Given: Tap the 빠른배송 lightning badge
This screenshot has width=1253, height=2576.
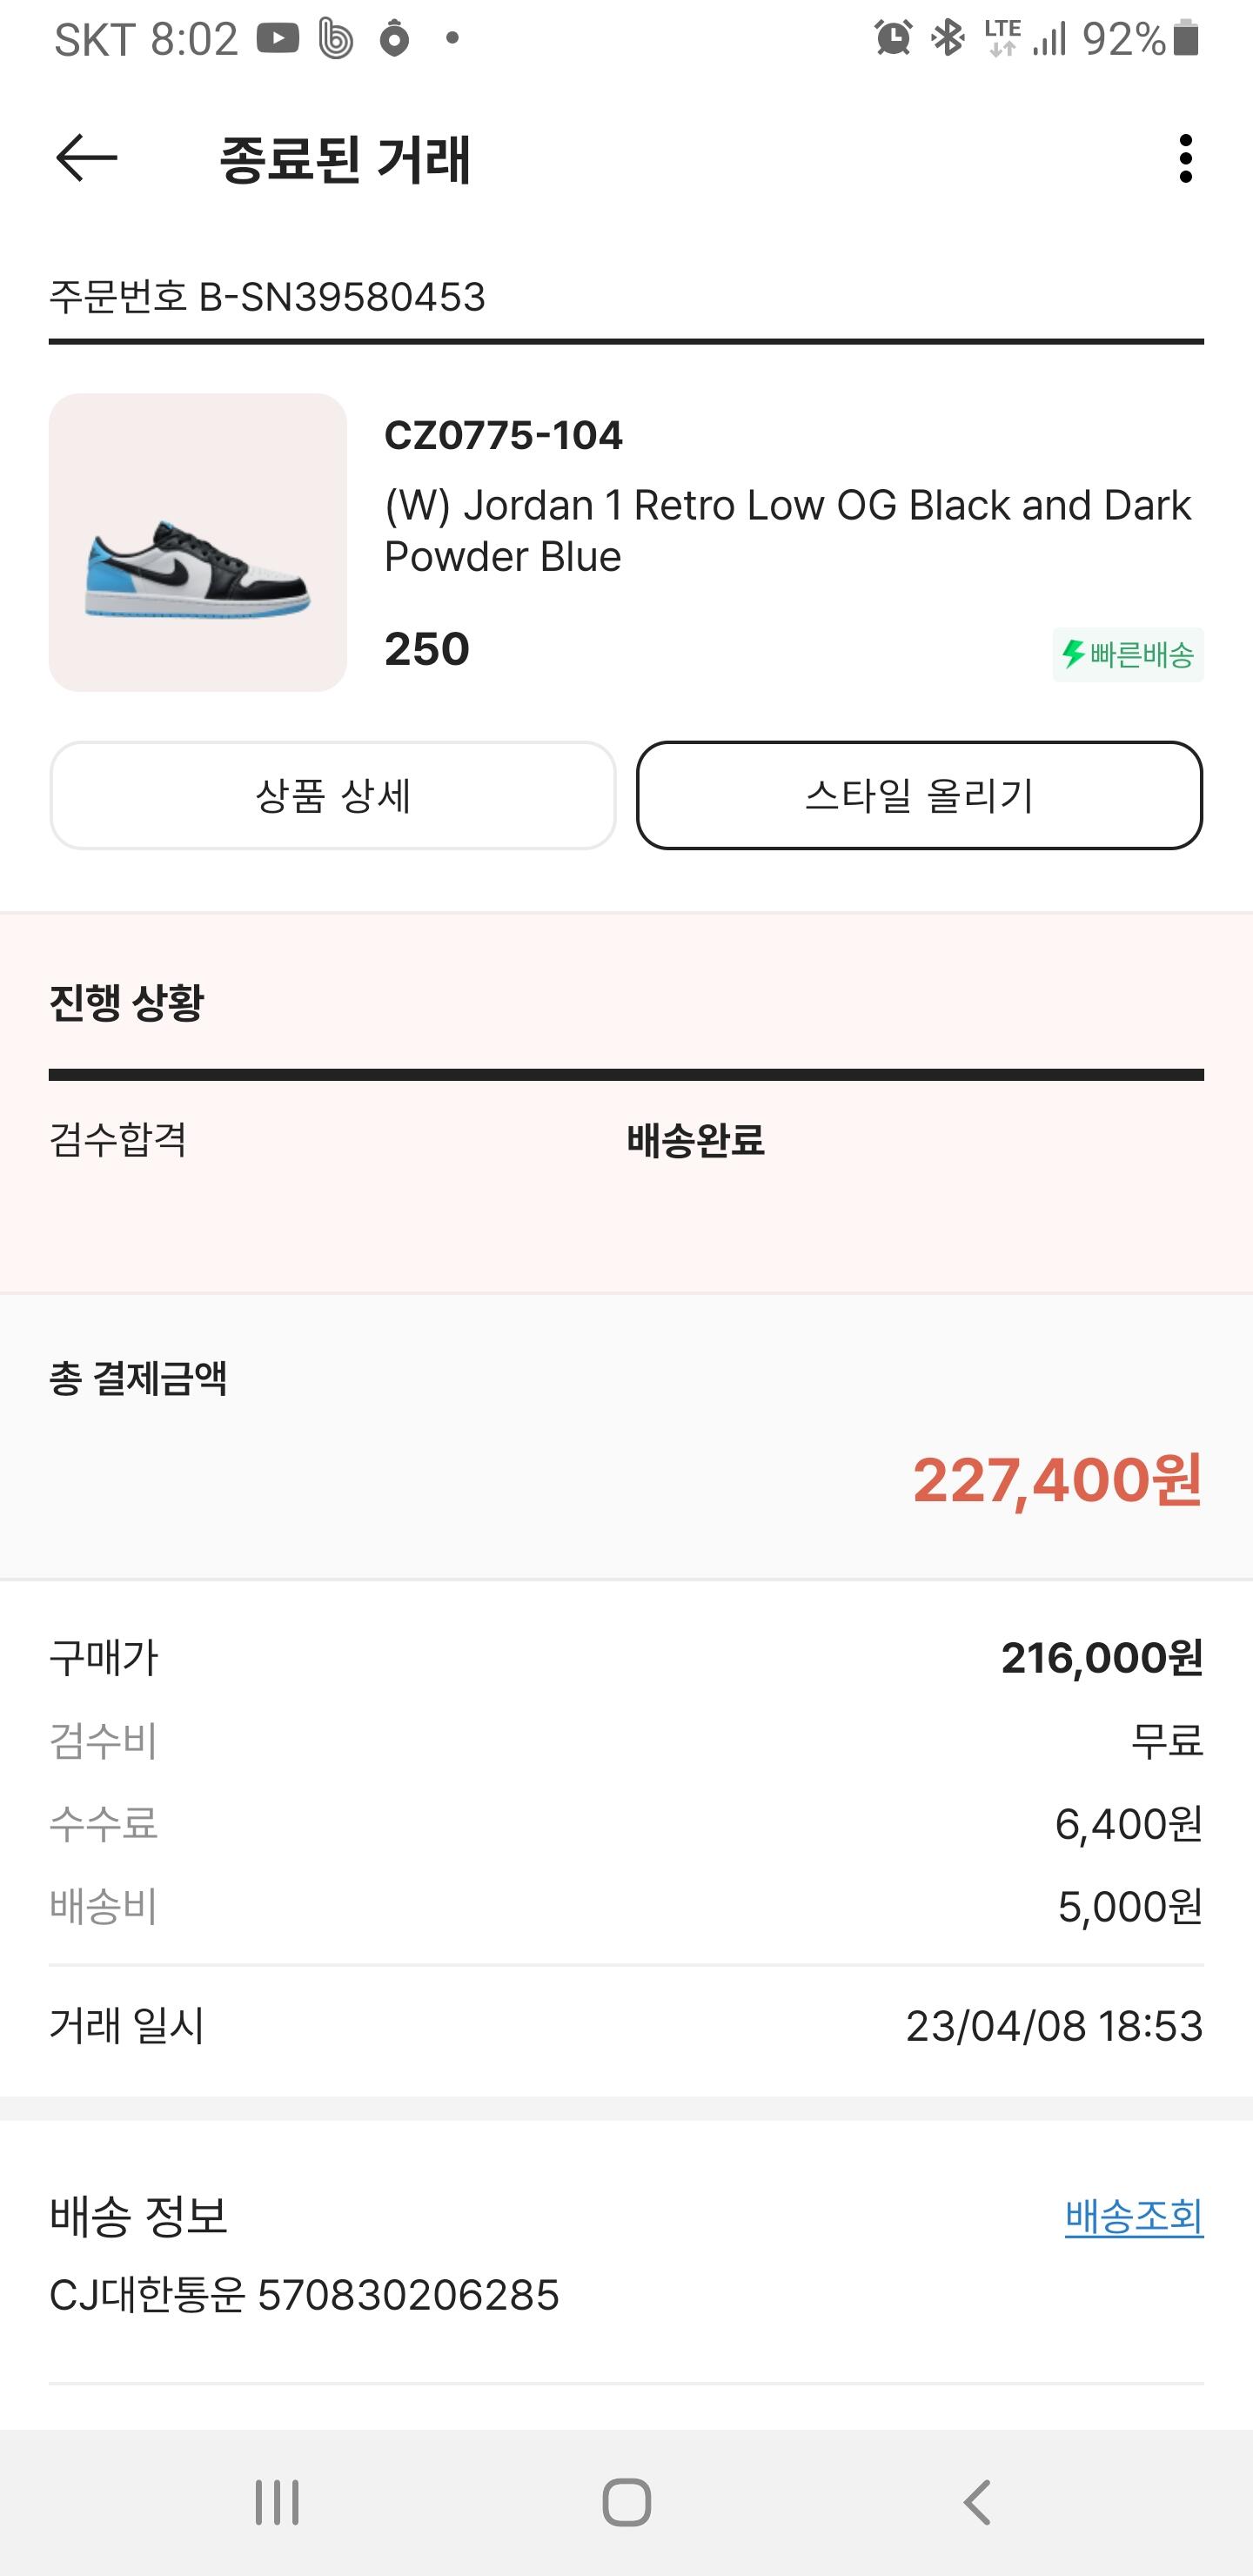Looking at the screenshot, I should tap(1127, 655).
